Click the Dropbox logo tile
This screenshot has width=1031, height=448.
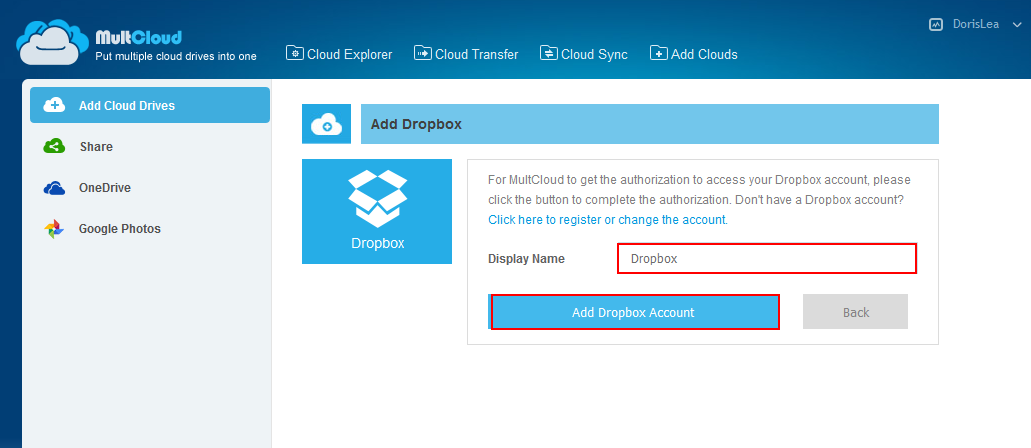pos(377,211)
